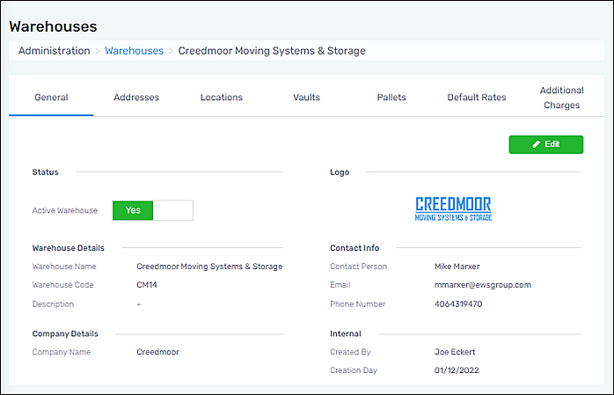
Task: Click the pencil icon in Edit button
Action: (536, 144)
